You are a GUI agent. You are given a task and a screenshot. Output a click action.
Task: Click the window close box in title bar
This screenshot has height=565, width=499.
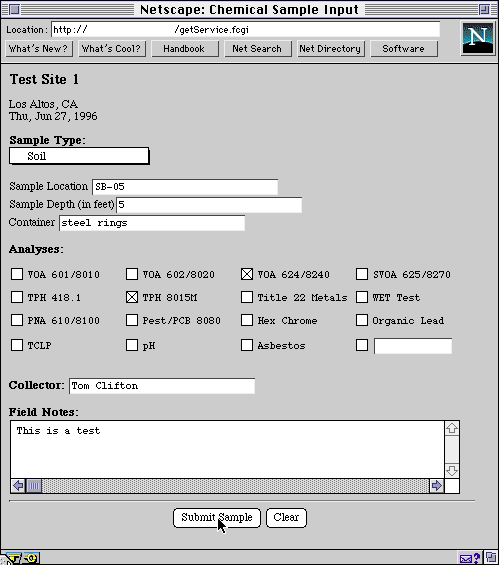click(x=15, y=9)
